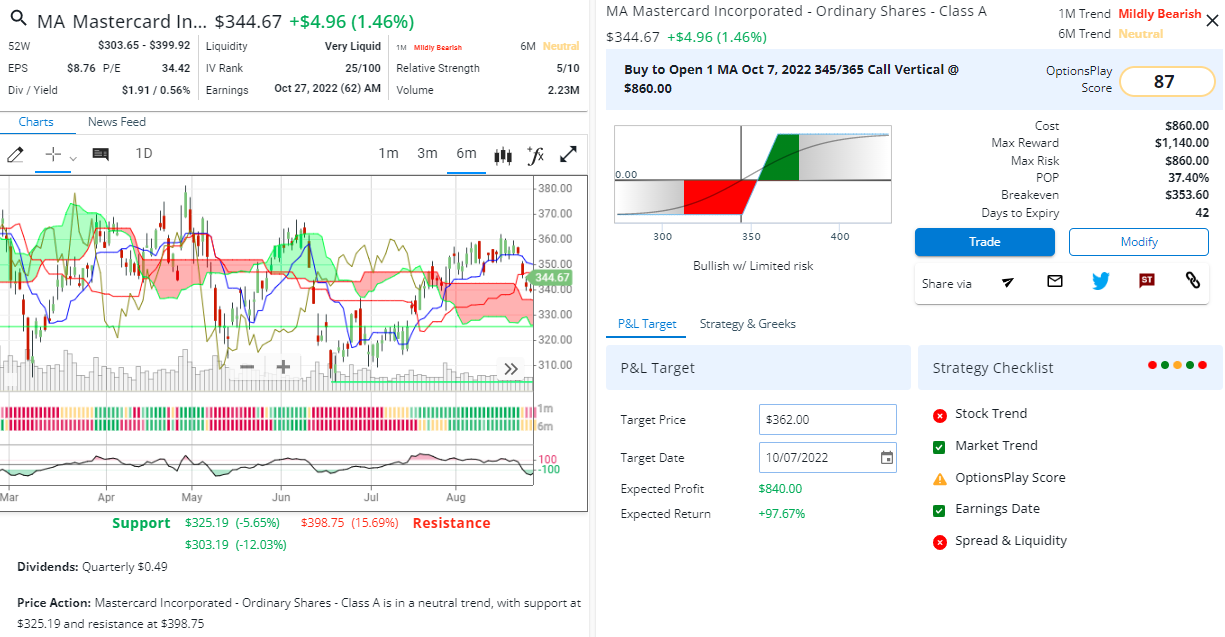Viewport: 1225px width, 637px height.
Task: Click the red X next to Stock Trend
Action: 940,415
